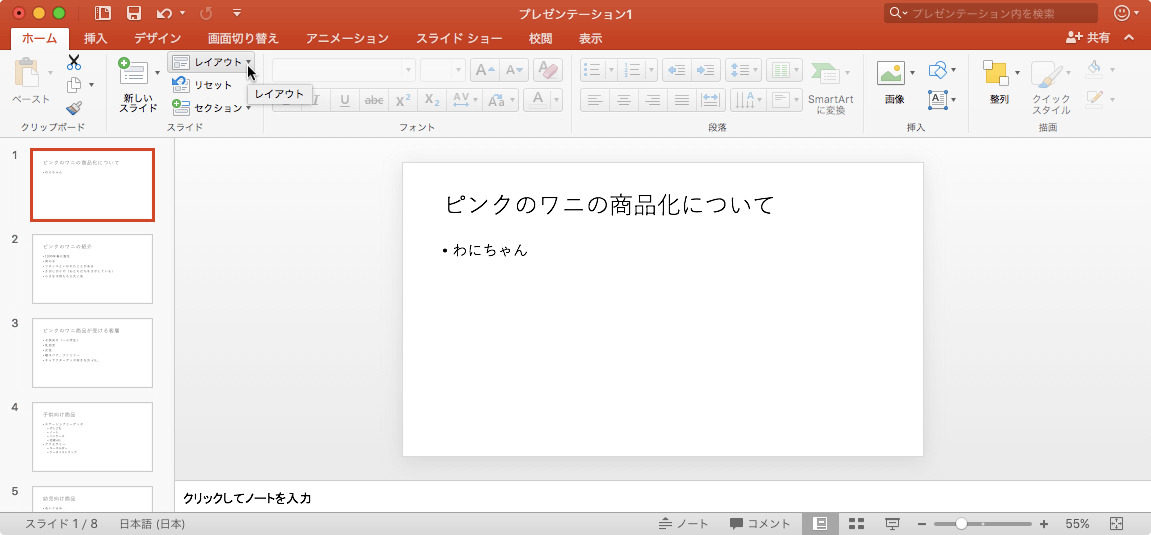The height and width of the screenshot is (535, 1151).
Task: Click the 共有 share button
Action: tap(1088, 37)
